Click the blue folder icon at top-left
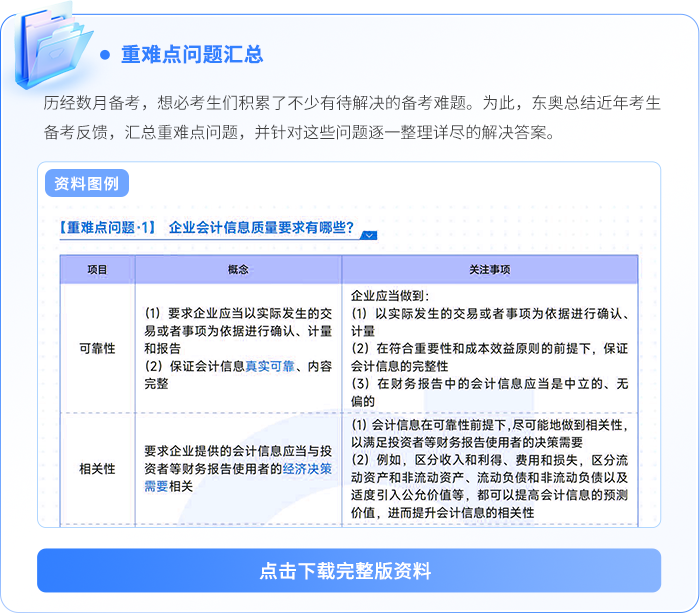The image size is (700, 613). coord(50,45)
